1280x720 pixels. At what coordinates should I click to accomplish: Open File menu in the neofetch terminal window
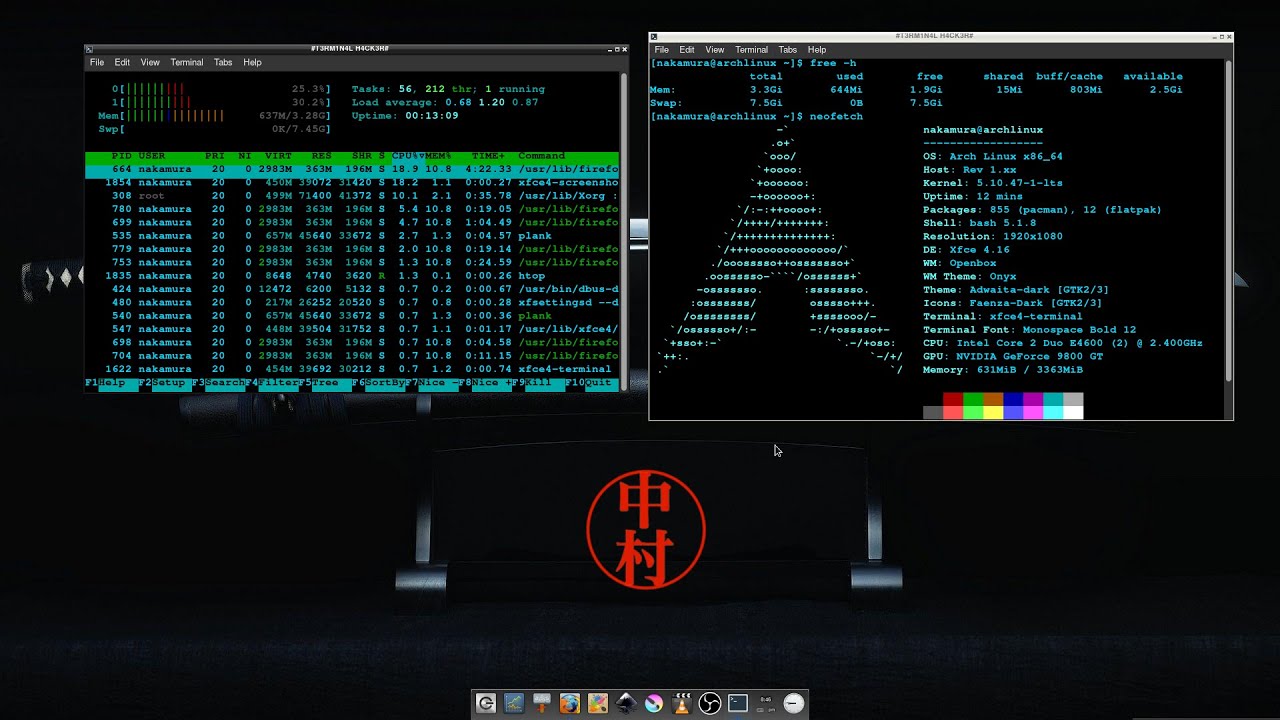coord(662,50)
